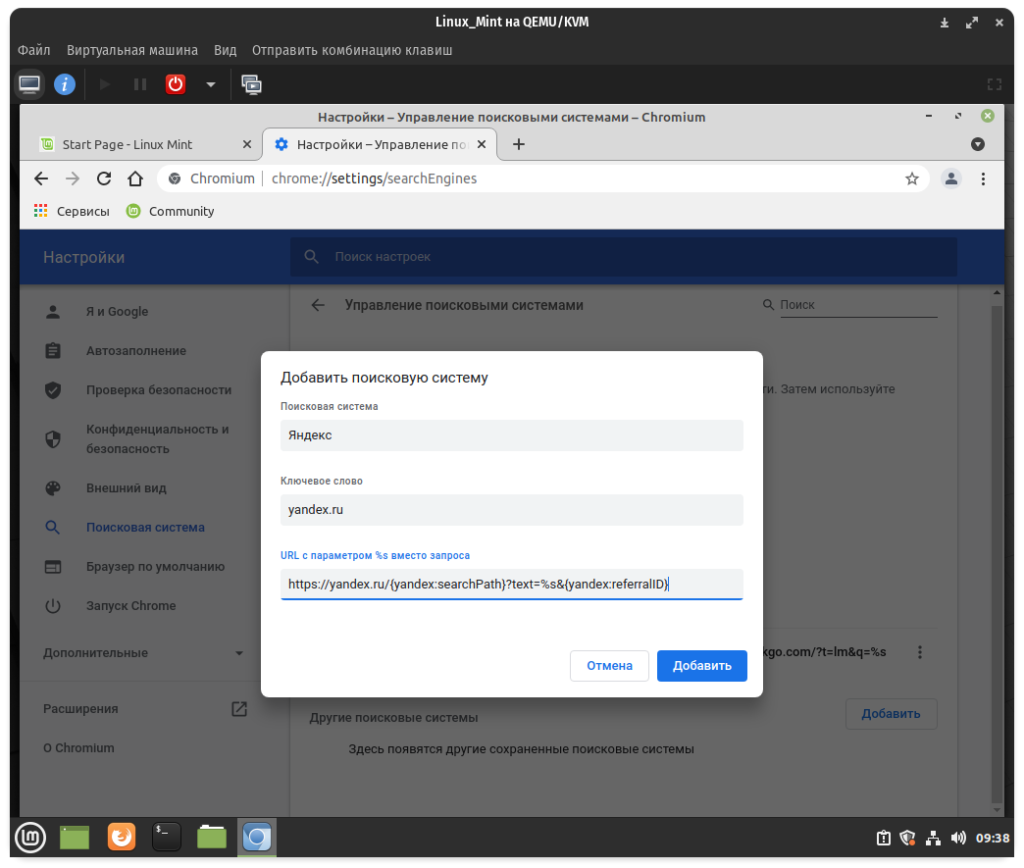Open Firefox from the taskbar

point(121,836)
